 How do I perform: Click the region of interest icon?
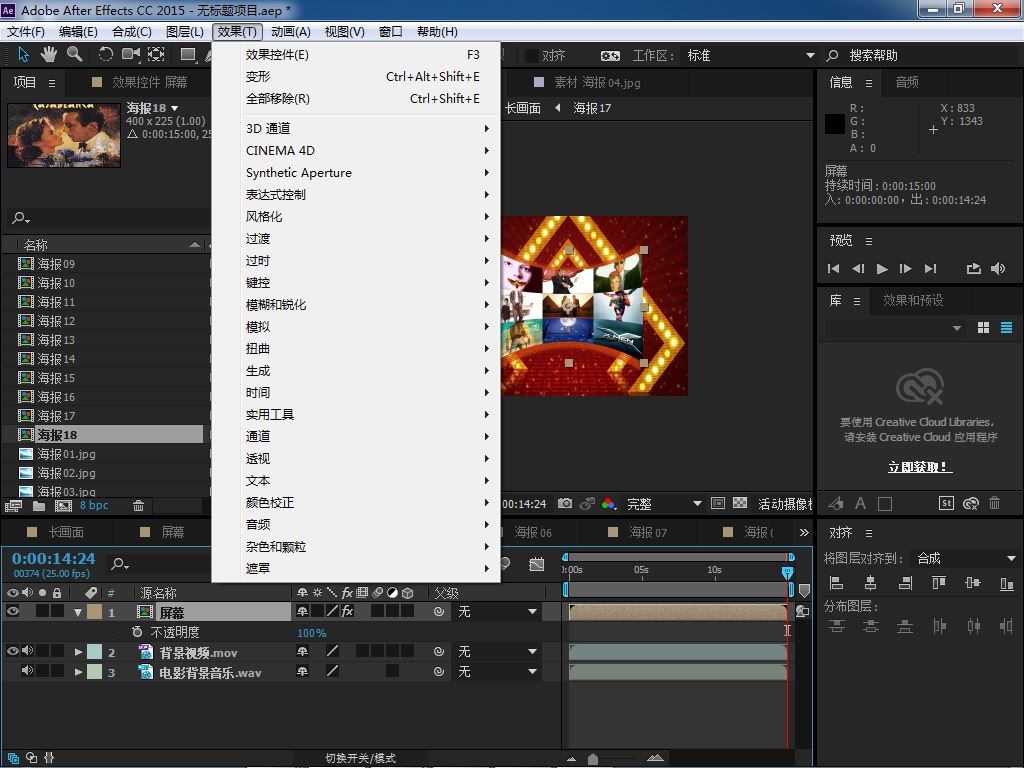pyautogui.click(x=718, y=503)
